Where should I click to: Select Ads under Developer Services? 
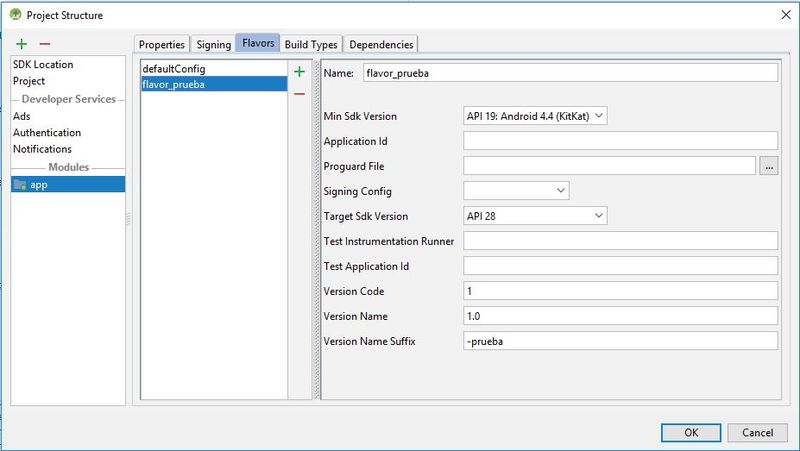click(68, 116)
